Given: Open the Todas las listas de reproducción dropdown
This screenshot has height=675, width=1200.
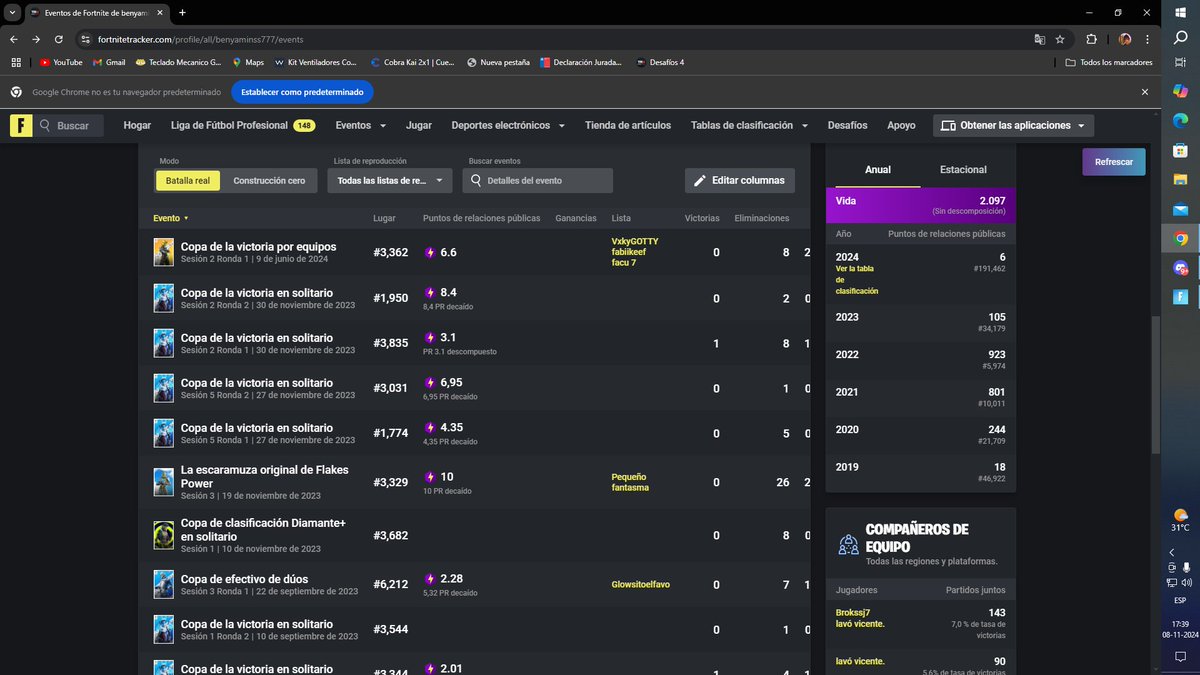Looking at the screenshot, I should pyautogui.click(x=390, y=181).
